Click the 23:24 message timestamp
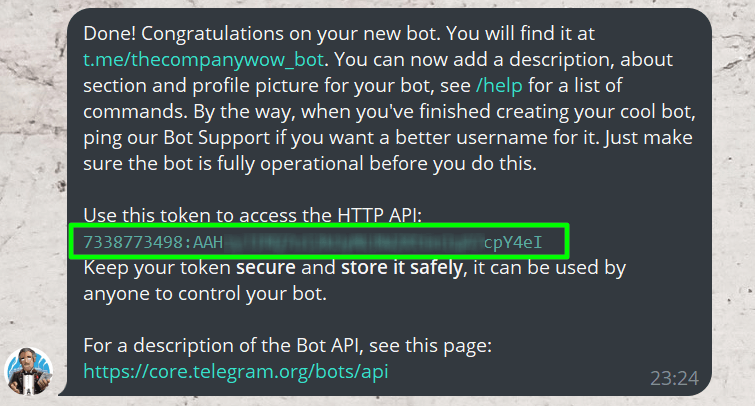This screenshot has height=406, width=755. 674,379
